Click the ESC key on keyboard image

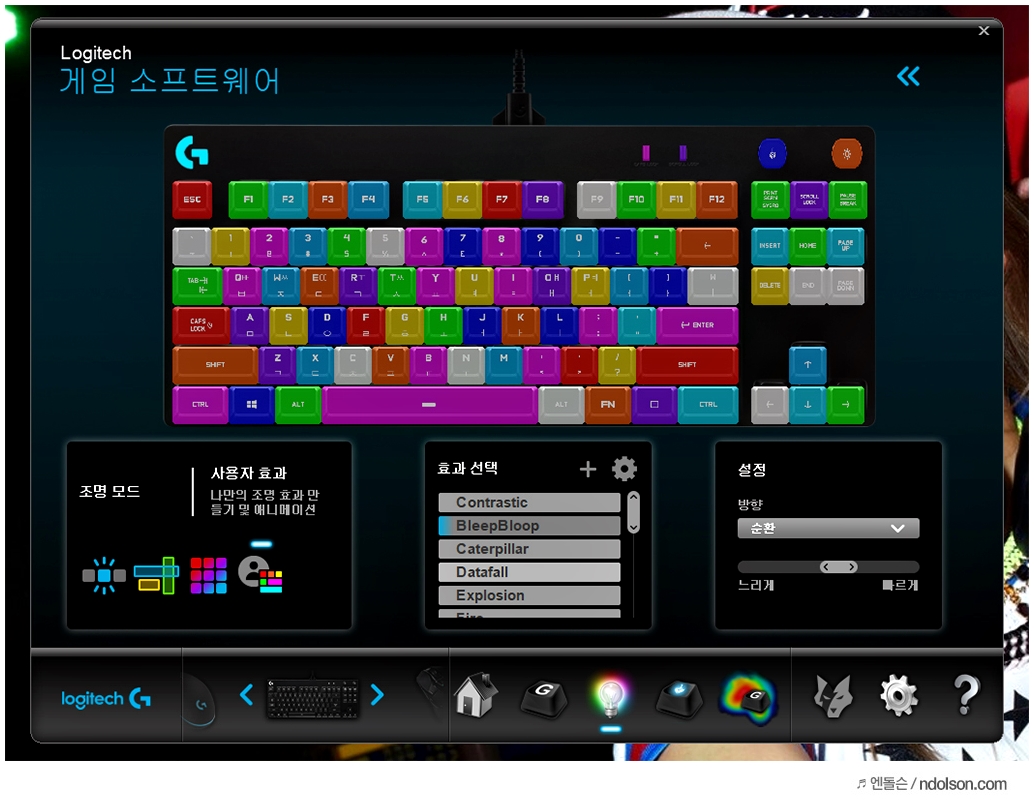tap(192, 199)
